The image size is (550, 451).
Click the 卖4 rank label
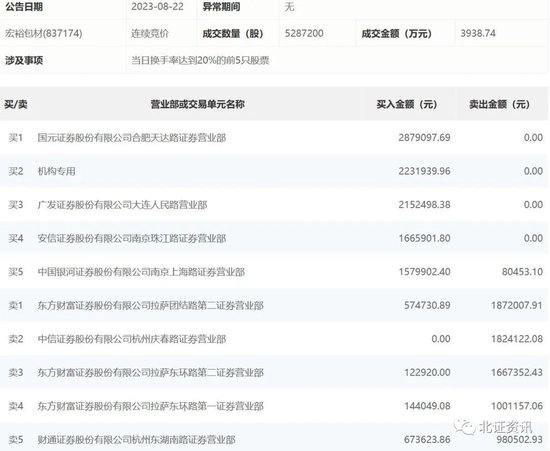click(x=16, y=406)
